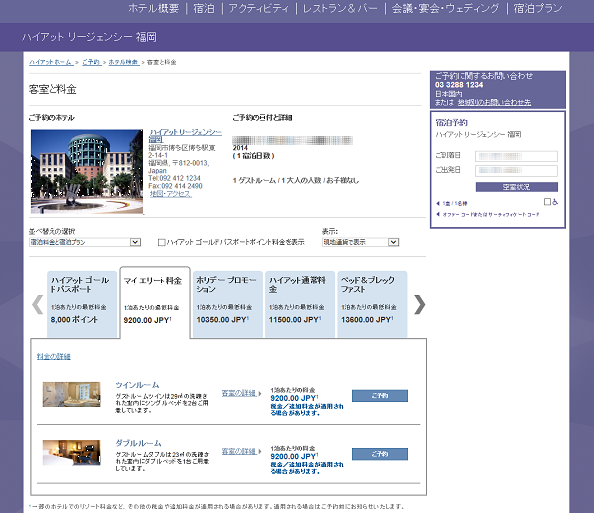The height and width of the screenshot is (513, 594).
Task: Open the アクティビティ navigation item
Action: pos(259,8)
